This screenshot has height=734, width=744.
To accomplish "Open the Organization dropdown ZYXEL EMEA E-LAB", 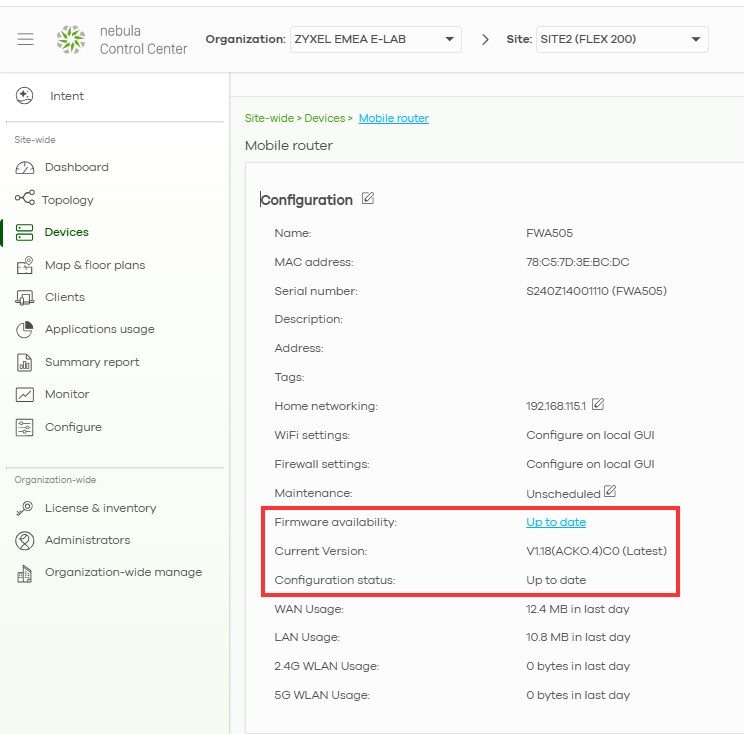I will point(376,39).
